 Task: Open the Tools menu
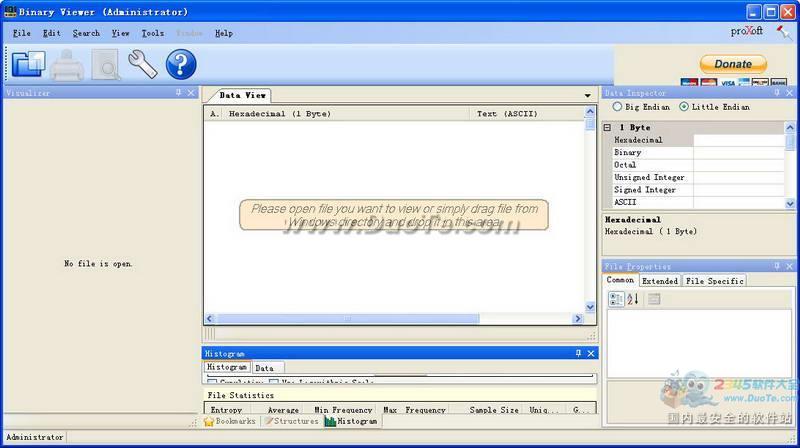(x=152, y=33)
